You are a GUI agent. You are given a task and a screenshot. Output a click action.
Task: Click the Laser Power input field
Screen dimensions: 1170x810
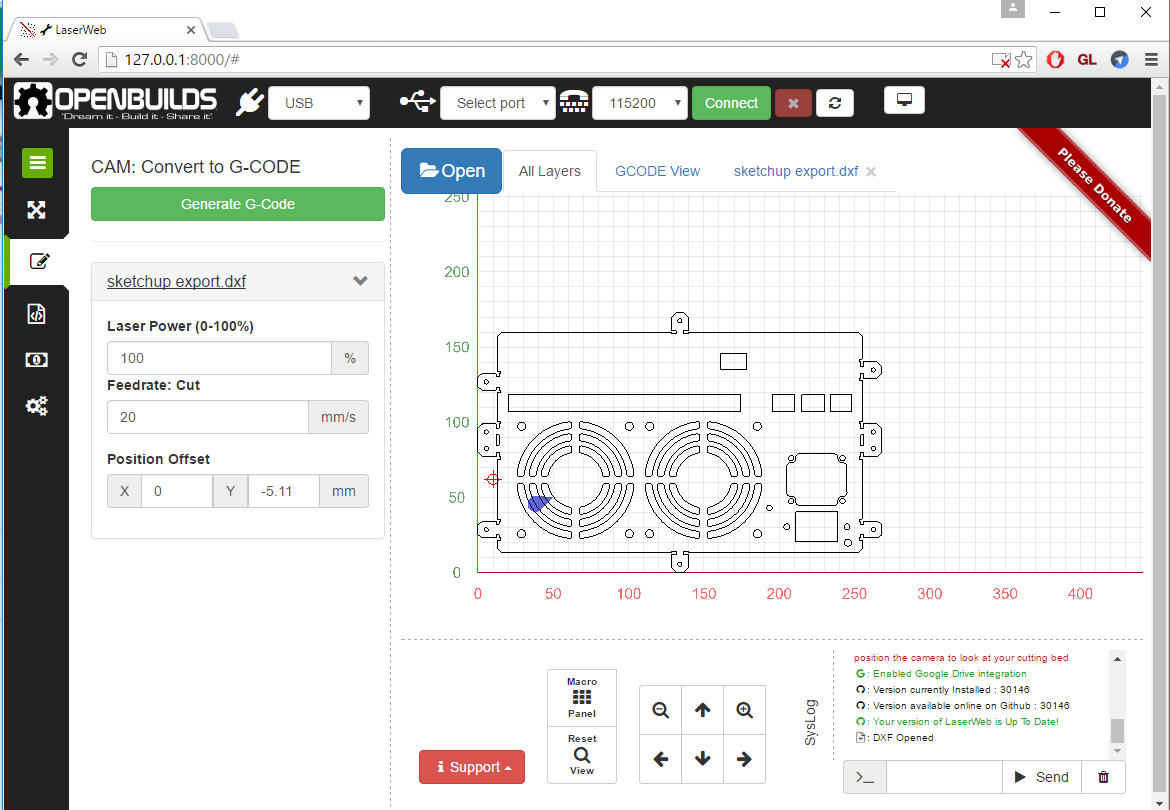point(219,358)
